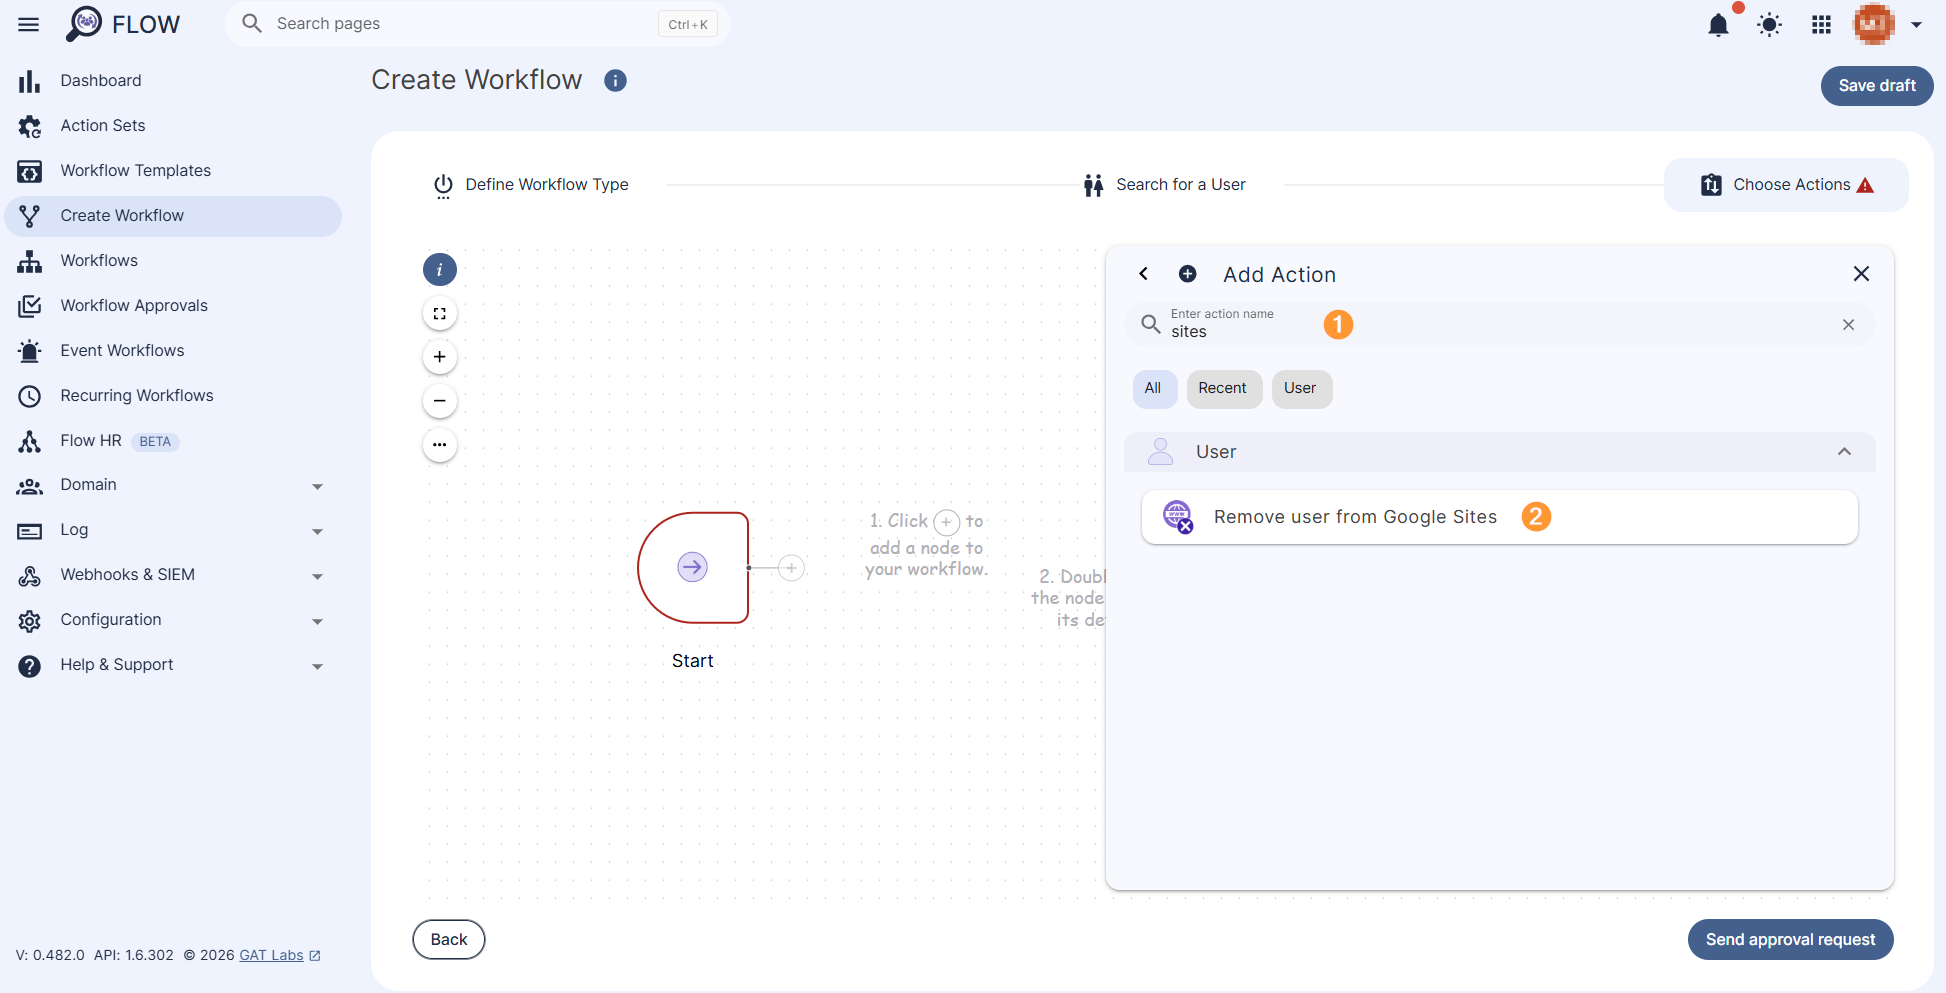
Task: Select the Start node arrow icon
Action: 692,567
